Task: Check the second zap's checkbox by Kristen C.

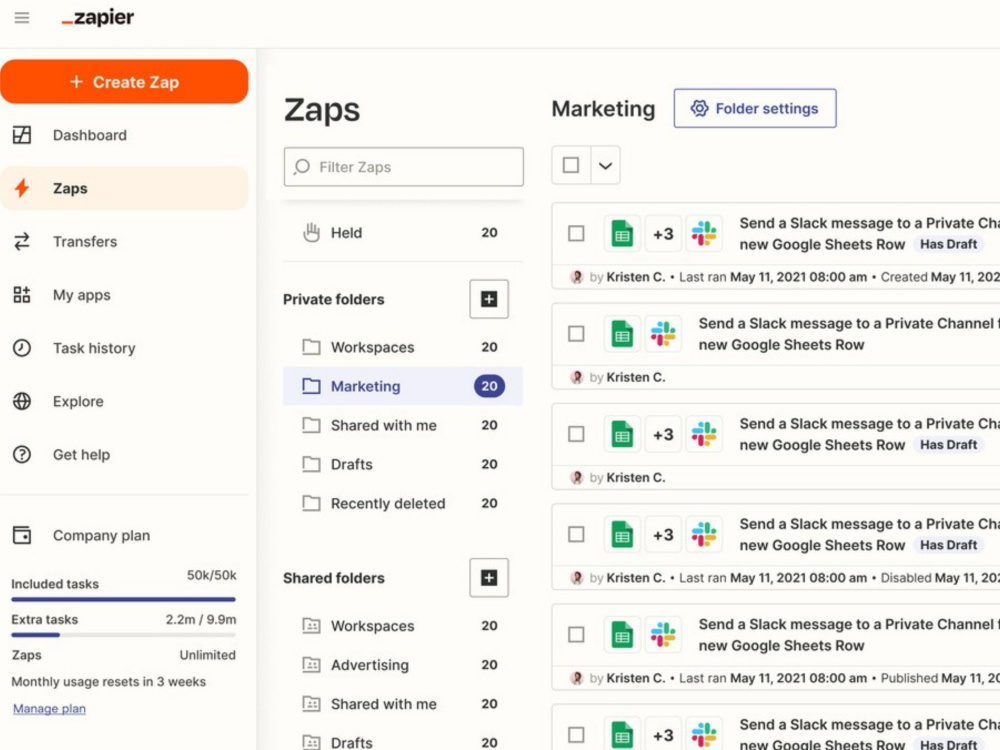Action: click(x=576, y=334)
